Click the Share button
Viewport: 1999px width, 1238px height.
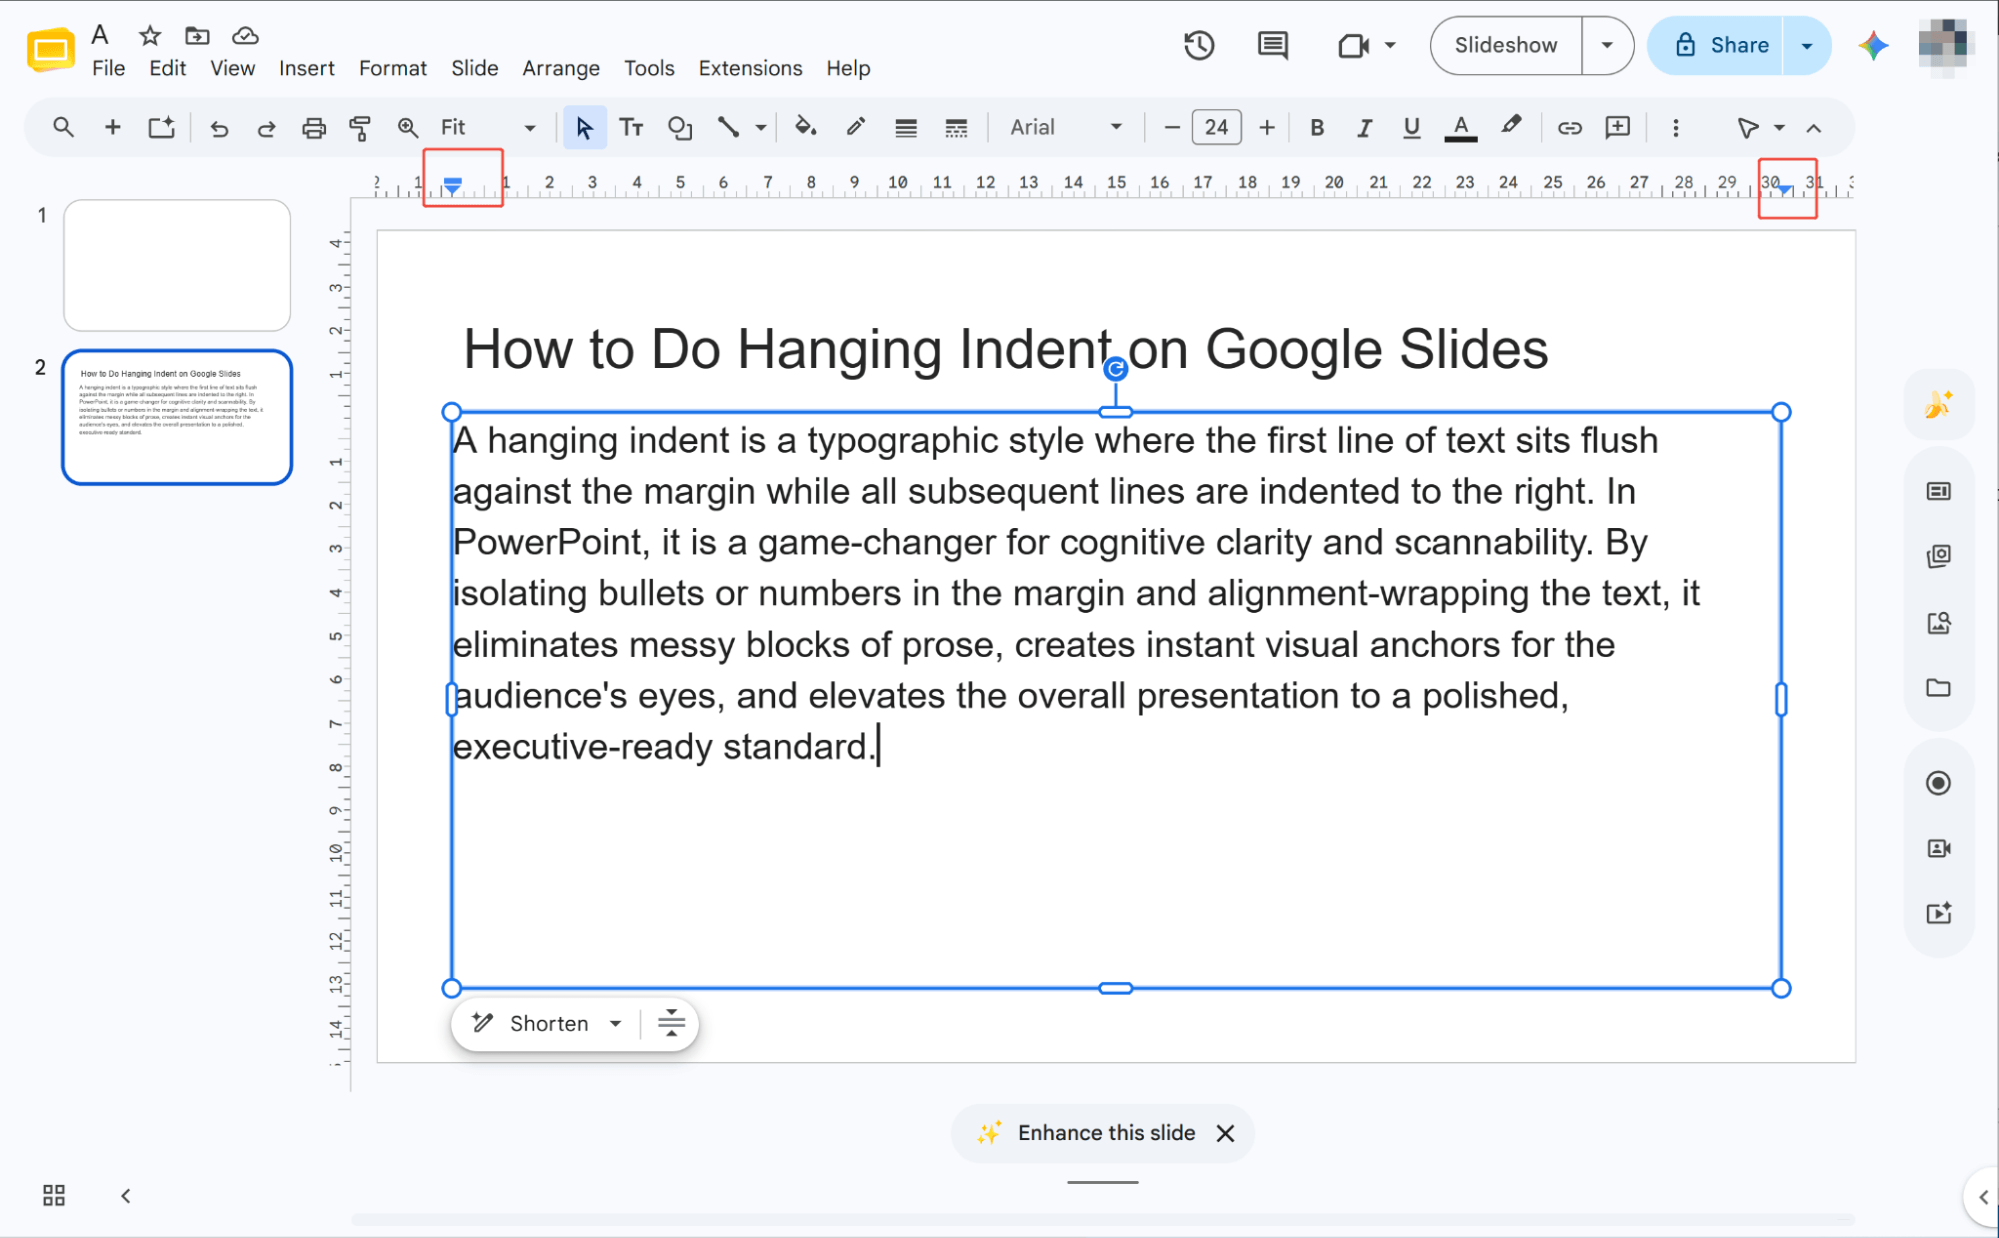click(x=1716, y=45)
